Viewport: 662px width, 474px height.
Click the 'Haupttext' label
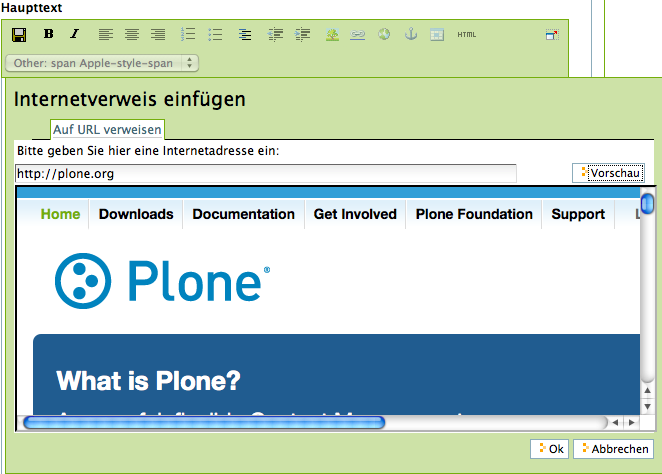32,8
